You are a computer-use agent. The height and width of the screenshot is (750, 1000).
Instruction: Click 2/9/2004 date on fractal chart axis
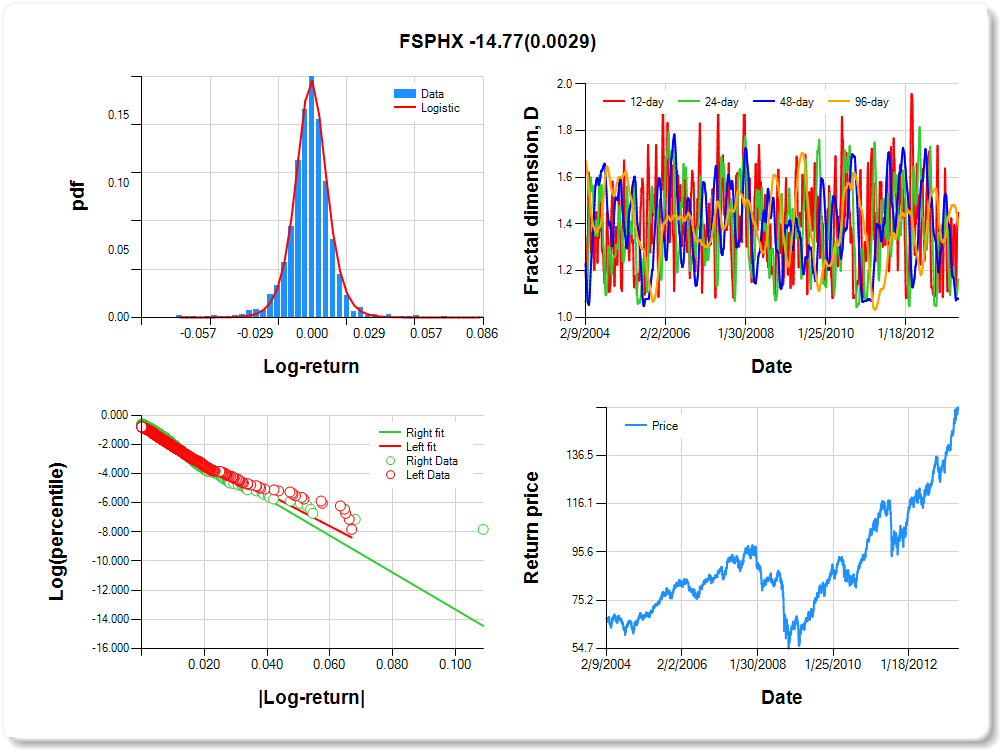(585, 333)
